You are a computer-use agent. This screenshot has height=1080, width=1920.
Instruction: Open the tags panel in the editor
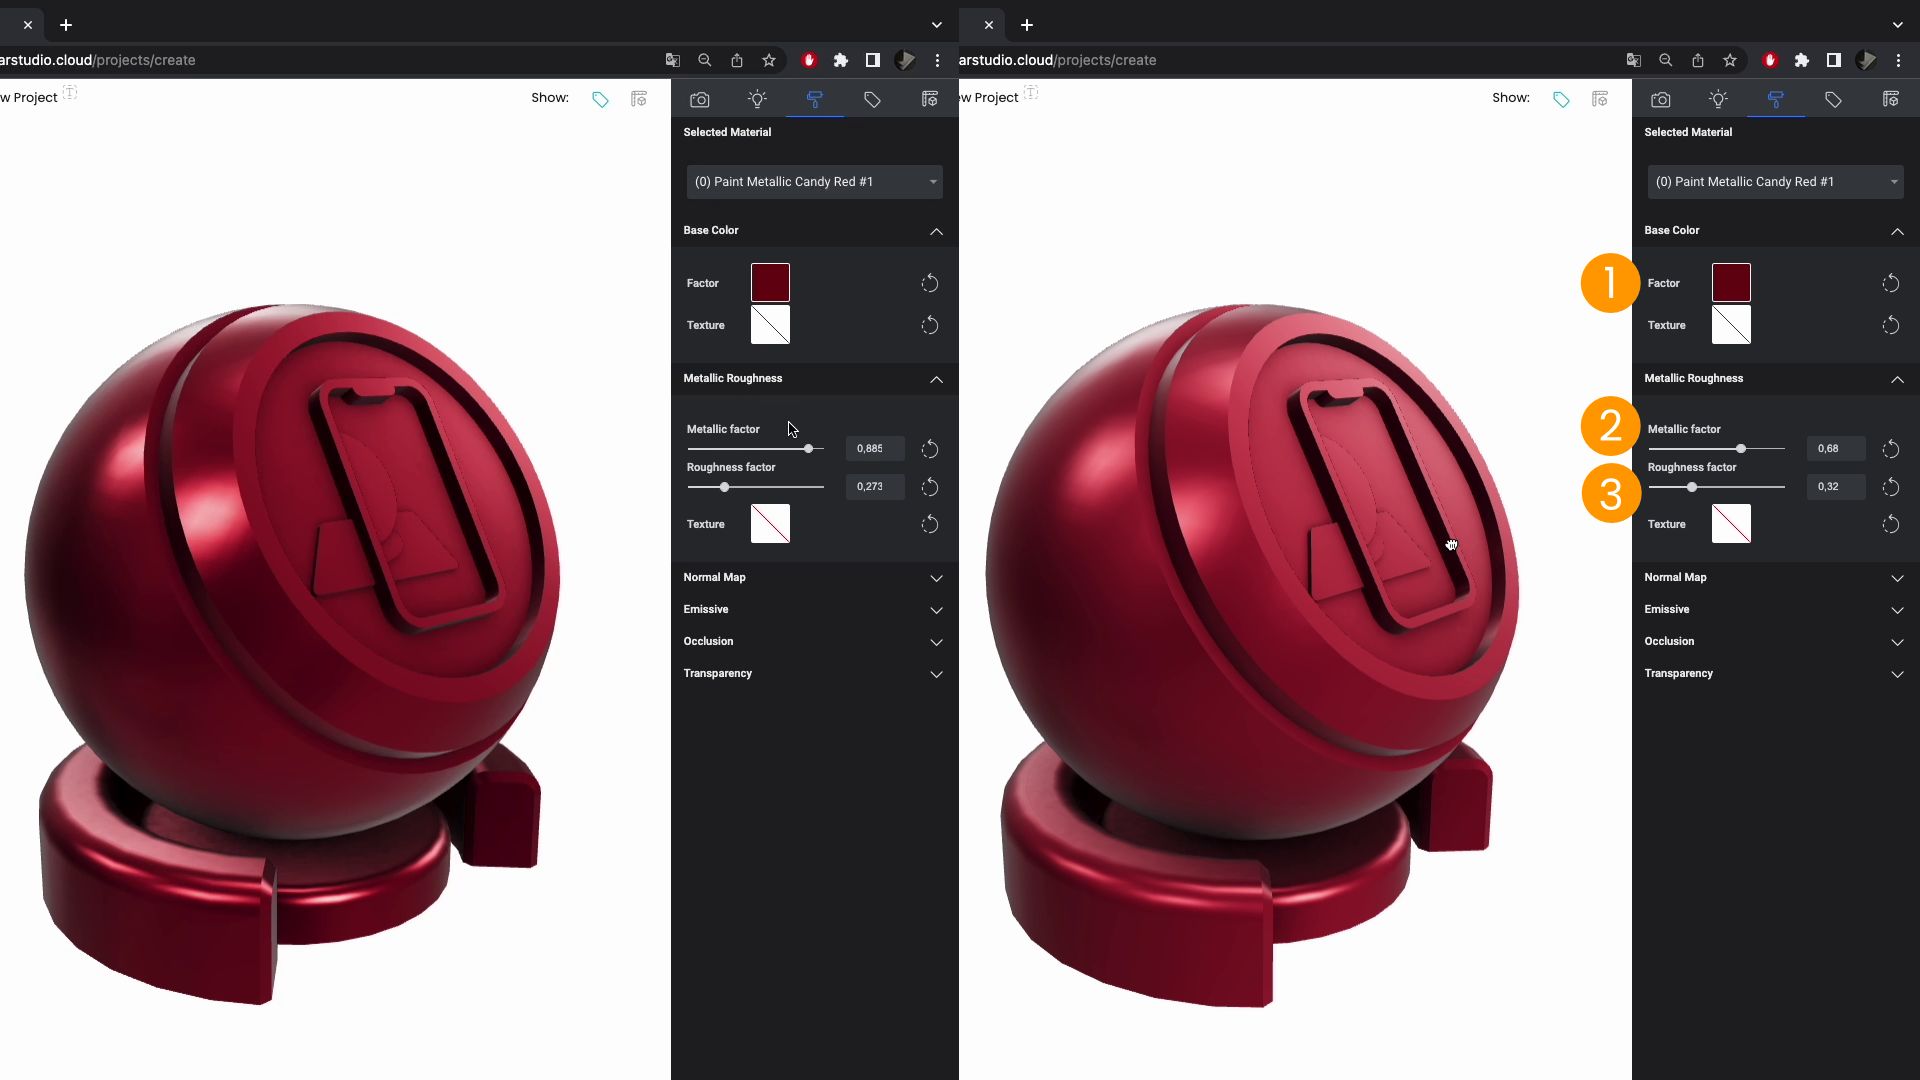click(872, 99)
